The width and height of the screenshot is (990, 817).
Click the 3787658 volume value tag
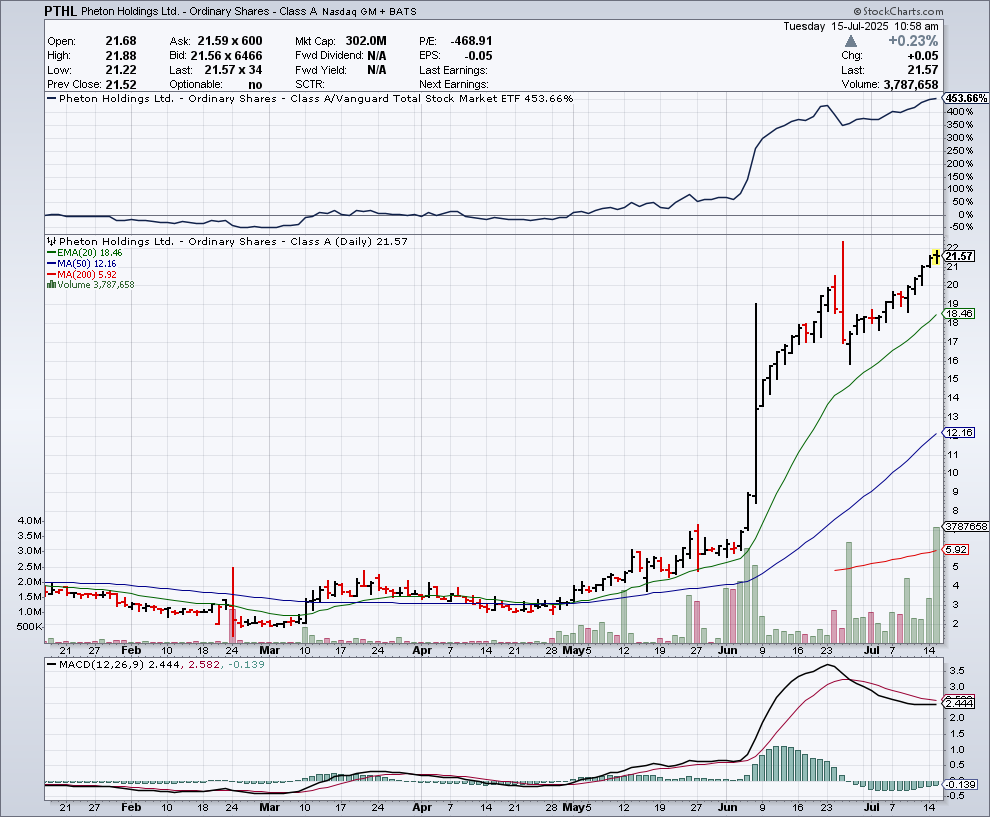965,527
